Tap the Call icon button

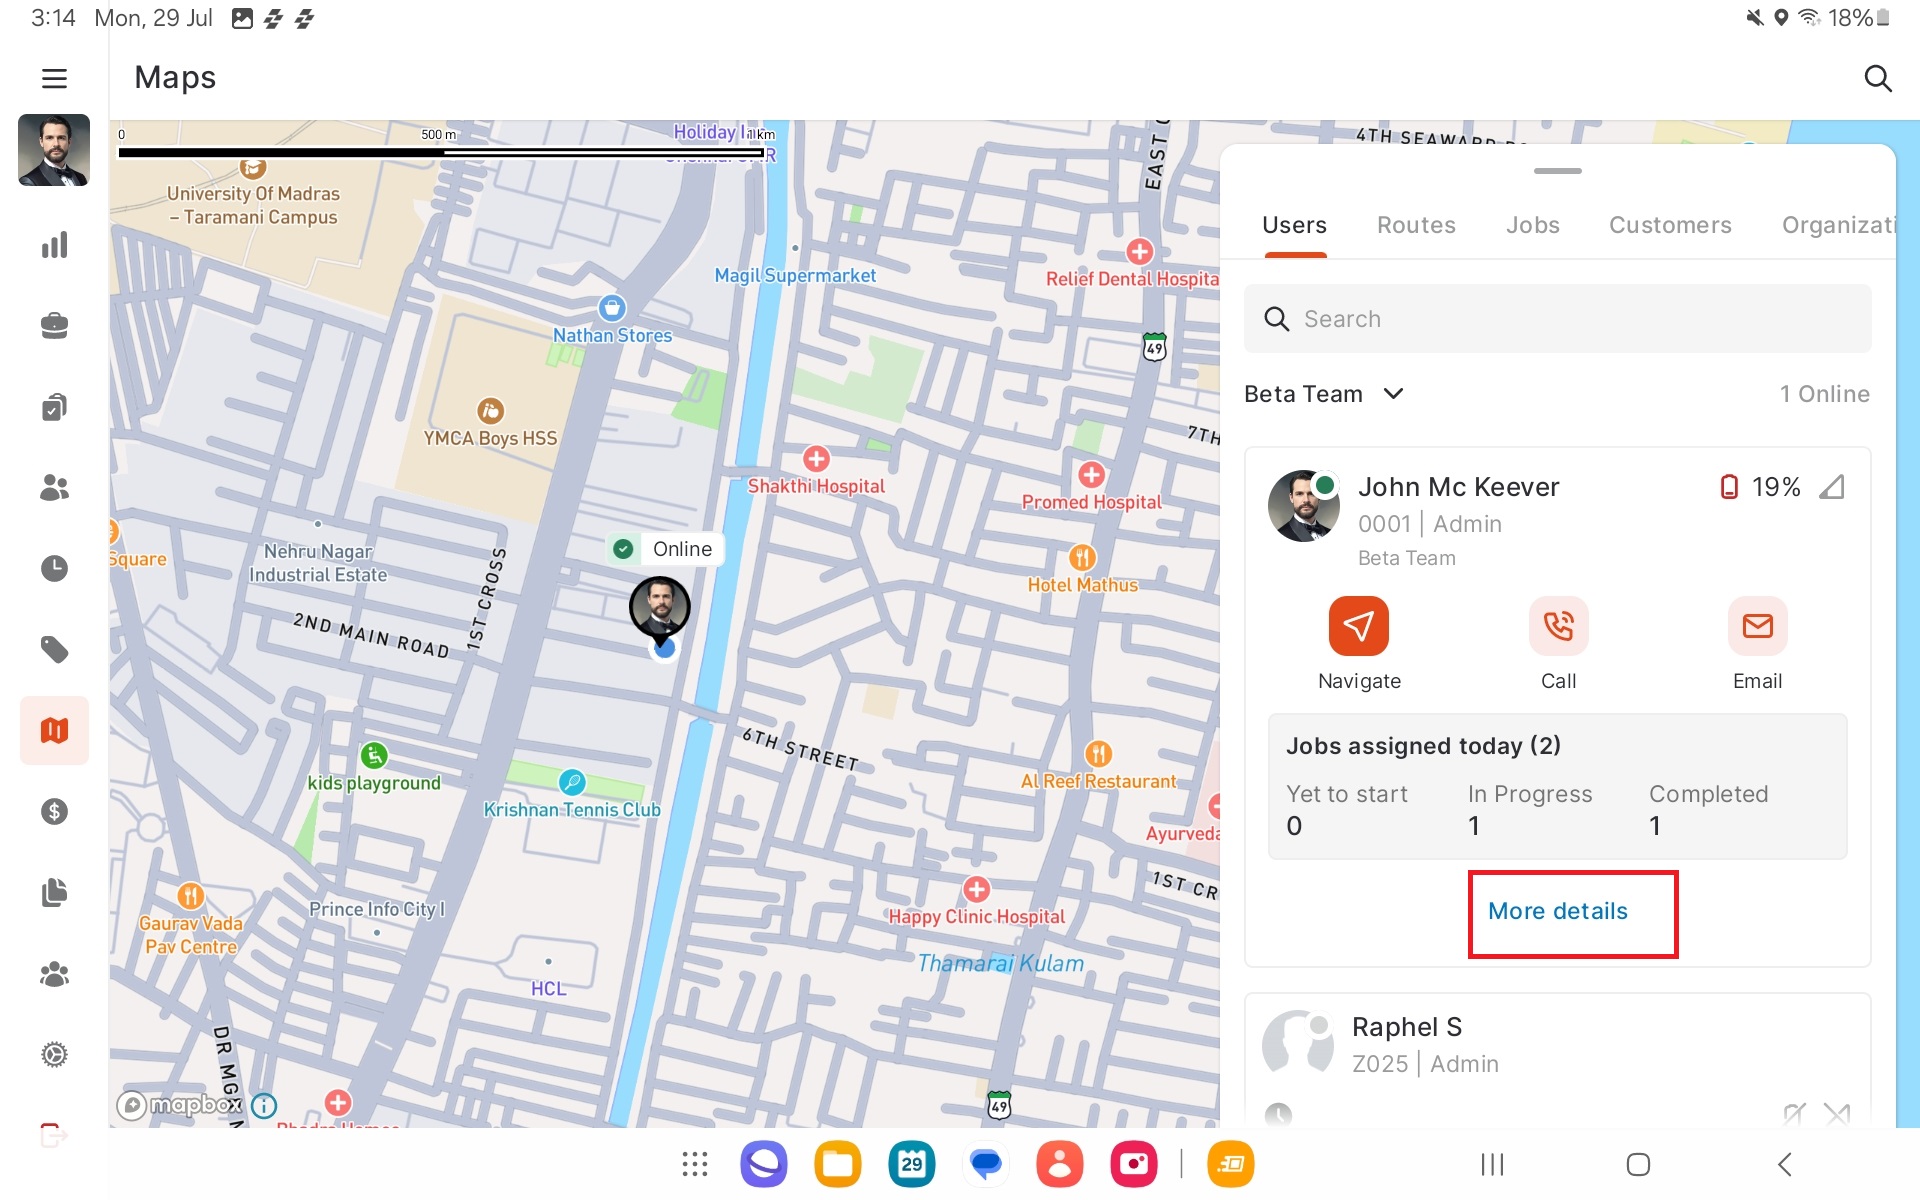tap(1557, 626)
